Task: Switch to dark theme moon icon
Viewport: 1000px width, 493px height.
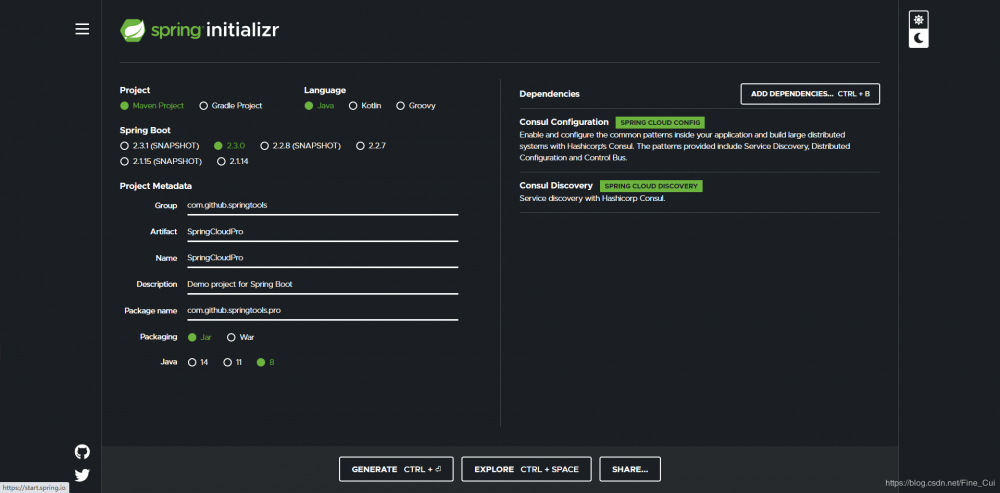Action: click(918, 38)
